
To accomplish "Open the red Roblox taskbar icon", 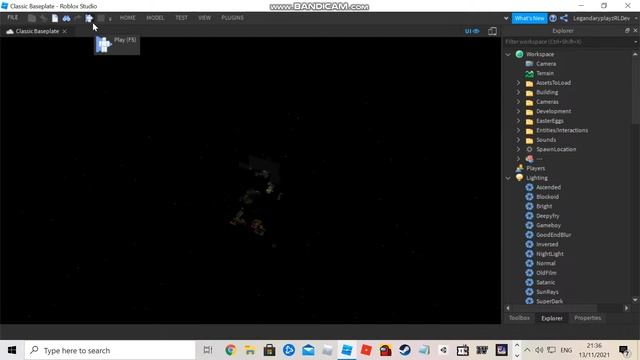I will coord(366,350).
